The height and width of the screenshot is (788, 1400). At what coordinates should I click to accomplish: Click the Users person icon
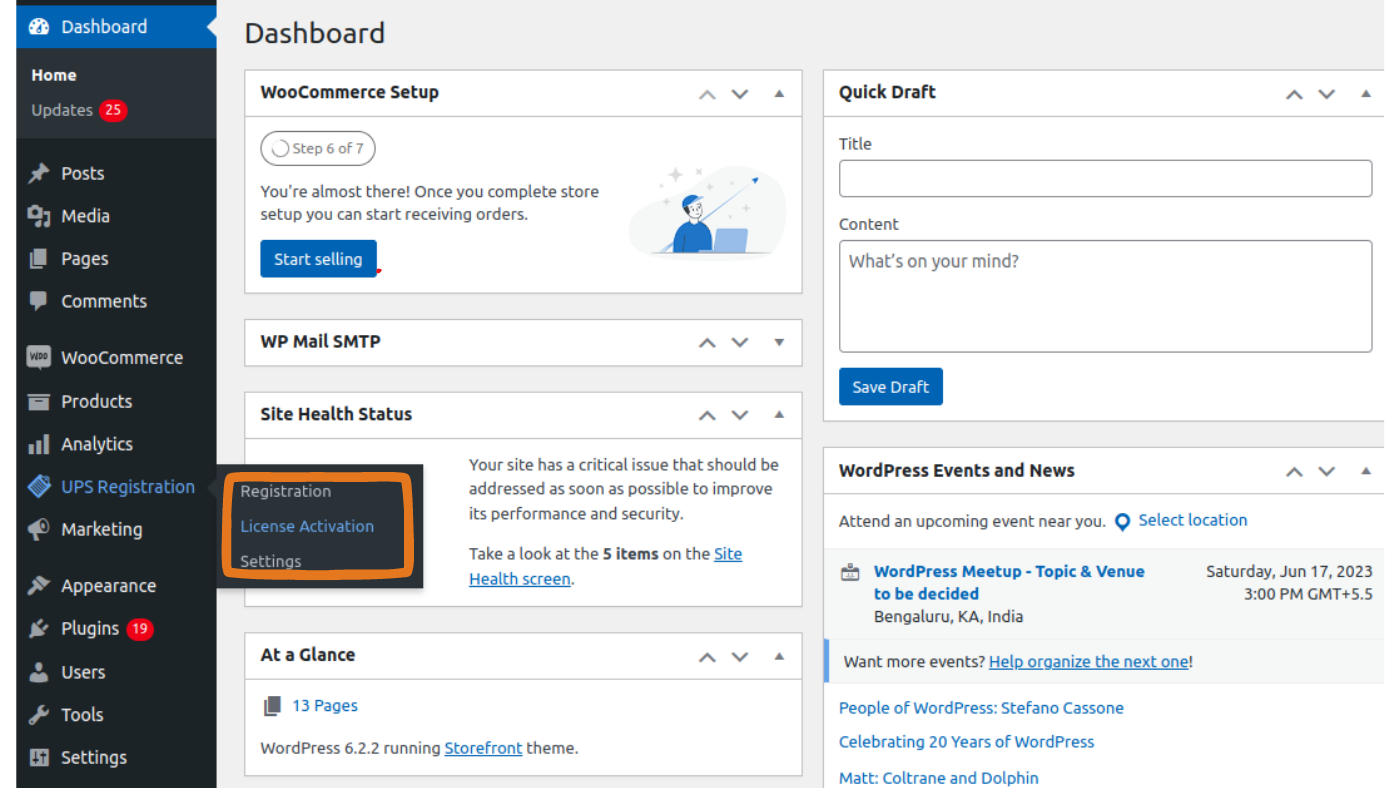coord(39,672)
